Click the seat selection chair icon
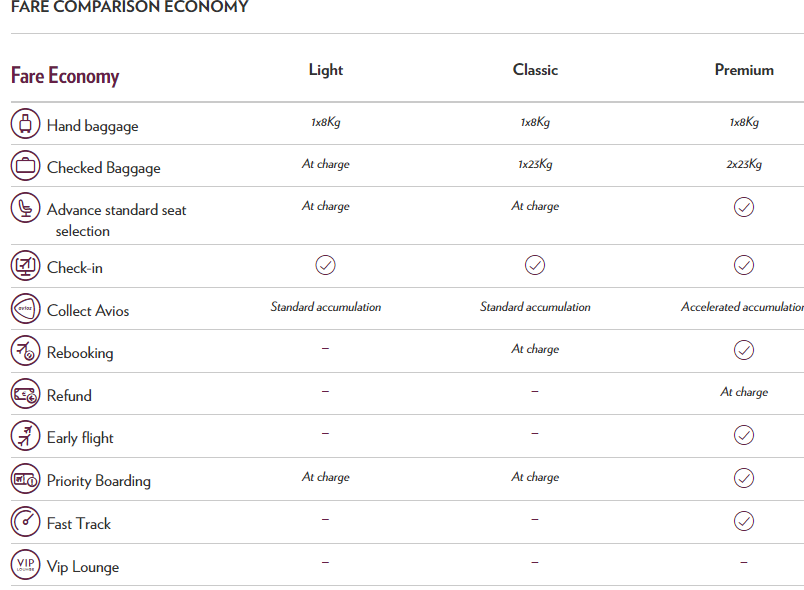Screen dimensions: 804x590 [25, 208]
